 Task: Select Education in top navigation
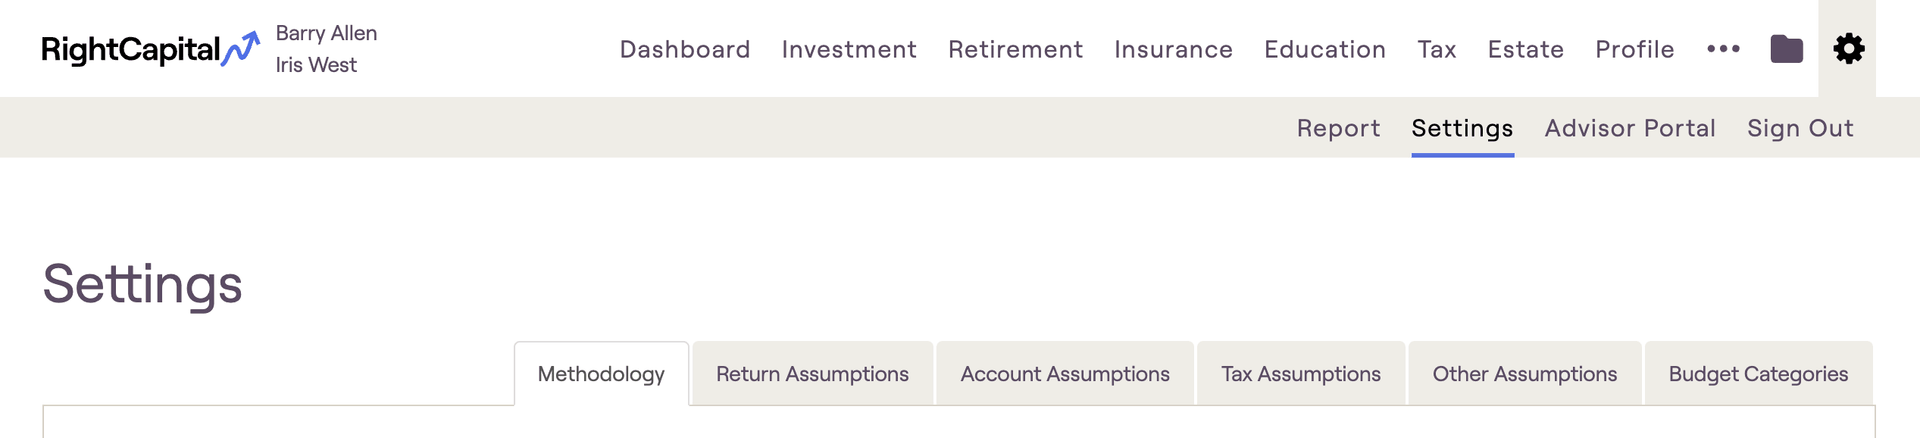click(1325, 49)
